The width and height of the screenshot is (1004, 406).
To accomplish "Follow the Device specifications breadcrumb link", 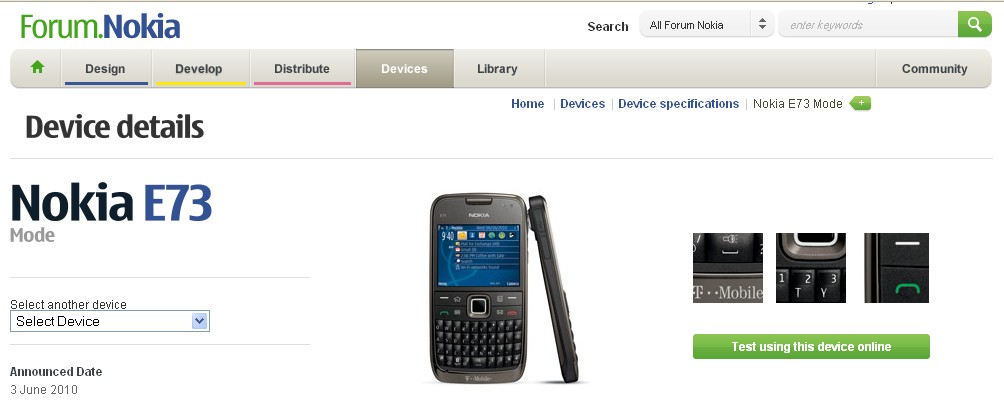I will click(x=678, y=104).
